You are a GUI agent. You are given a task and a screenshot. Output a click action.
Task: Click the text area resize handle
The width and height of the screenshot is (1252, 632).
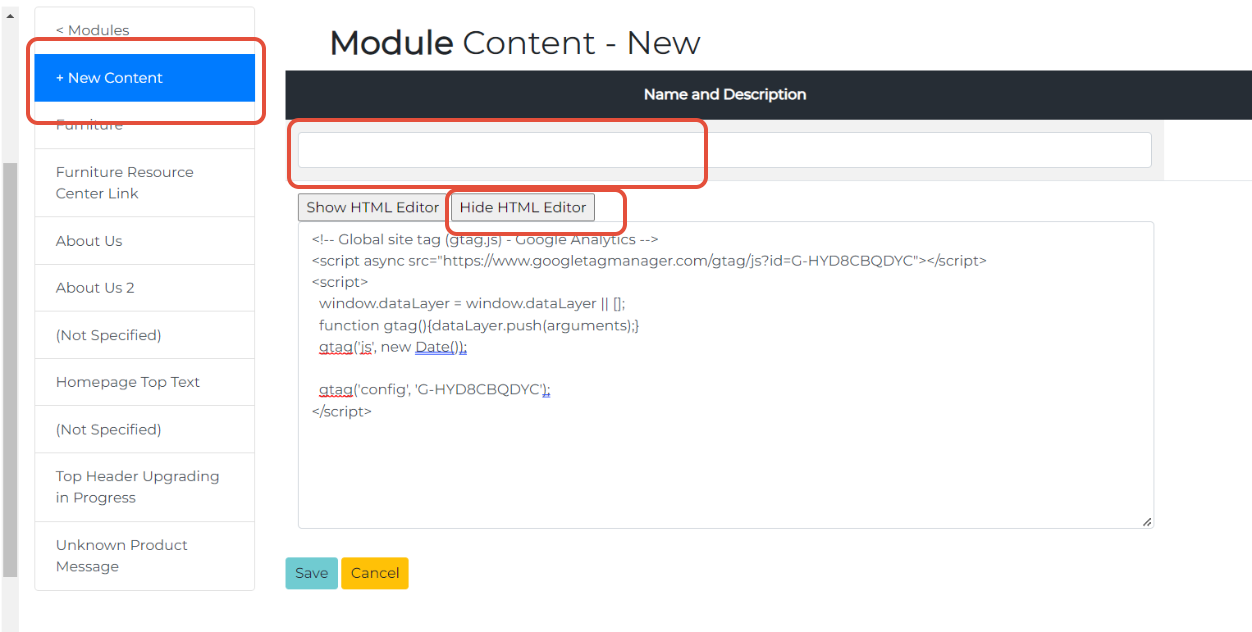[x=1147, y=522]
